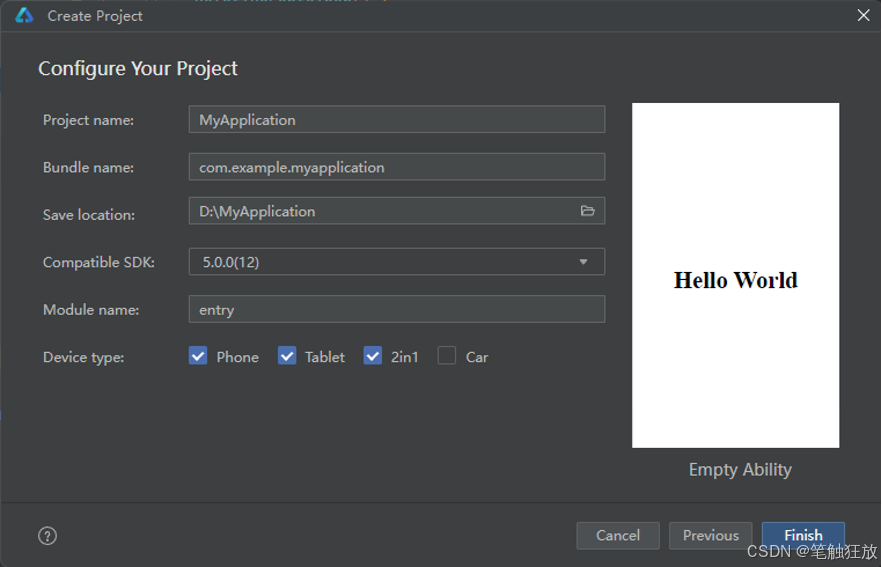Click the Phone label text

[x=237, y=357]
